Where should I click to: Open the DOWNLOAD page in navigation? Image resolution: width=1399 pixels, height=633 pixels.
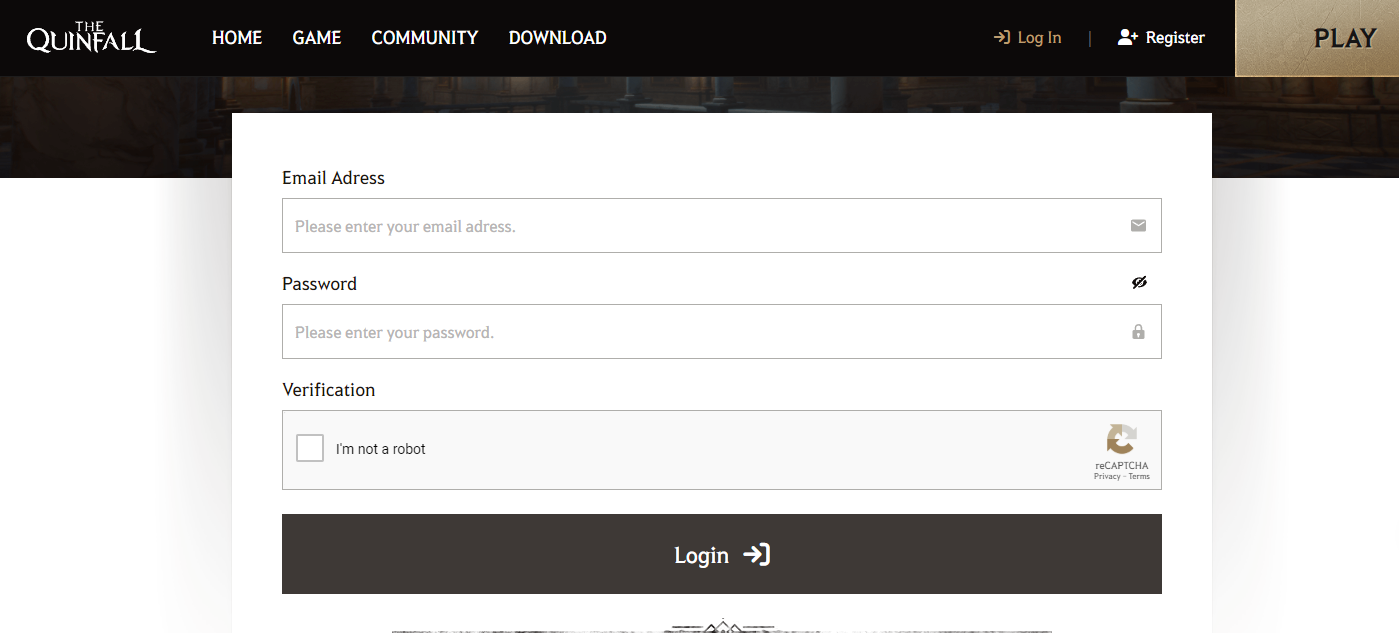pyautogui.click(x=557, y=38)
